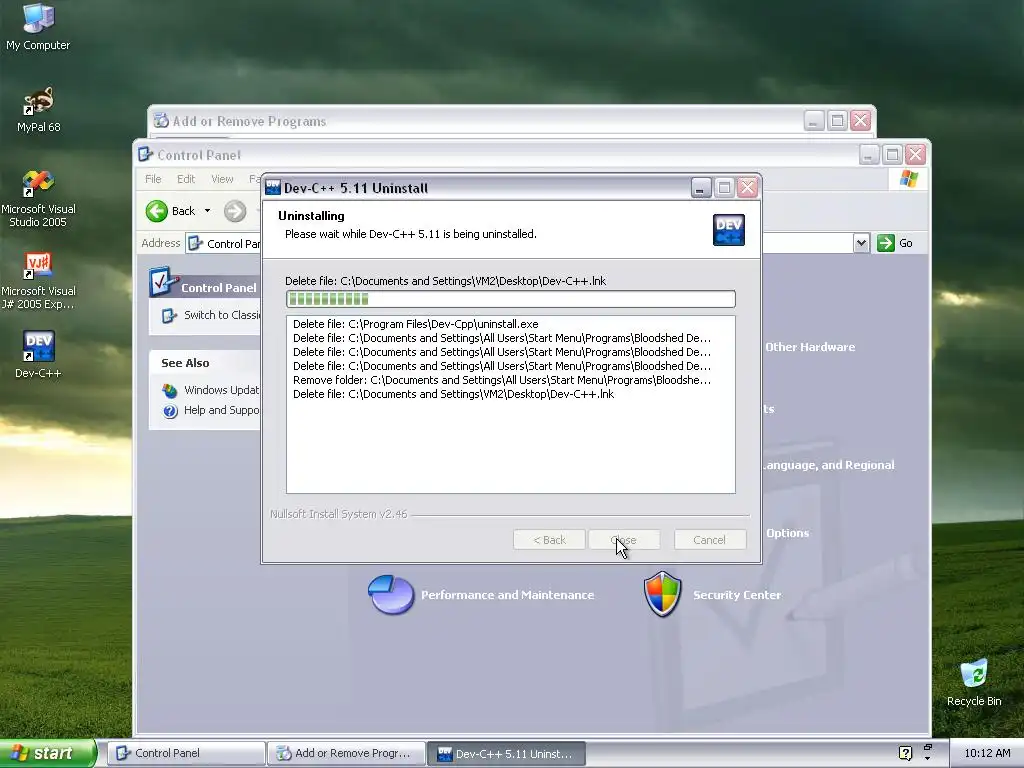Open the View menu in Control Panel

pos(222,179)
